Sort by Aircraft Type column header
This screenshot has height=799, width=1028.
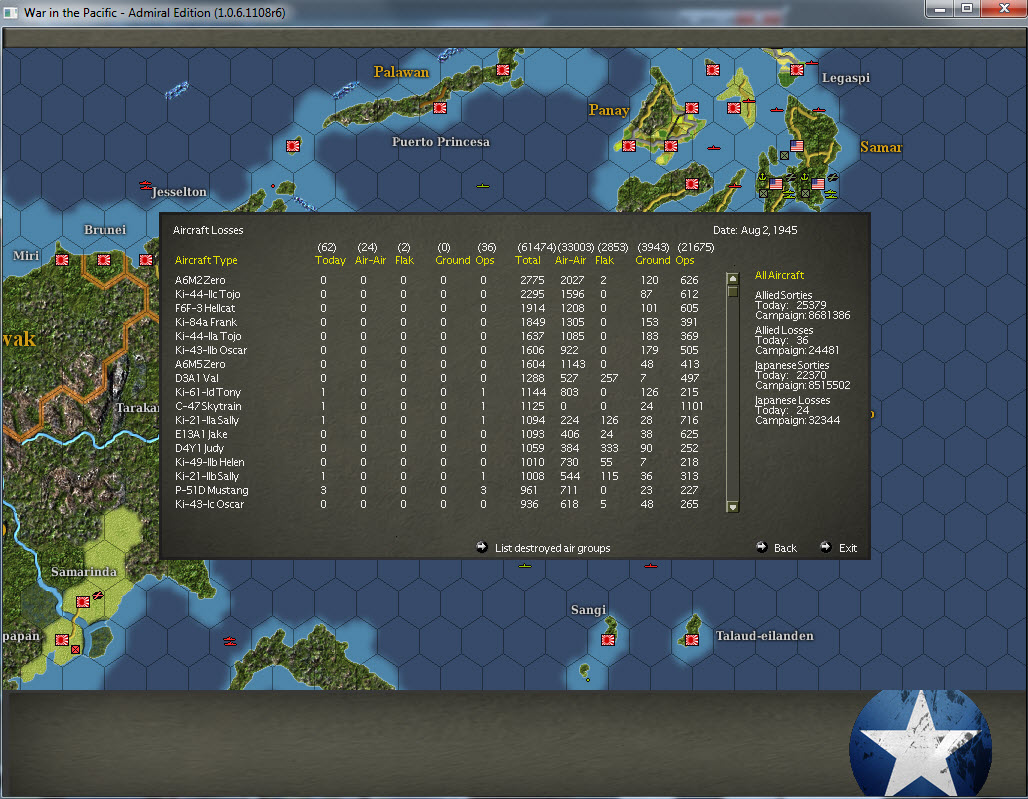point(206,260)
